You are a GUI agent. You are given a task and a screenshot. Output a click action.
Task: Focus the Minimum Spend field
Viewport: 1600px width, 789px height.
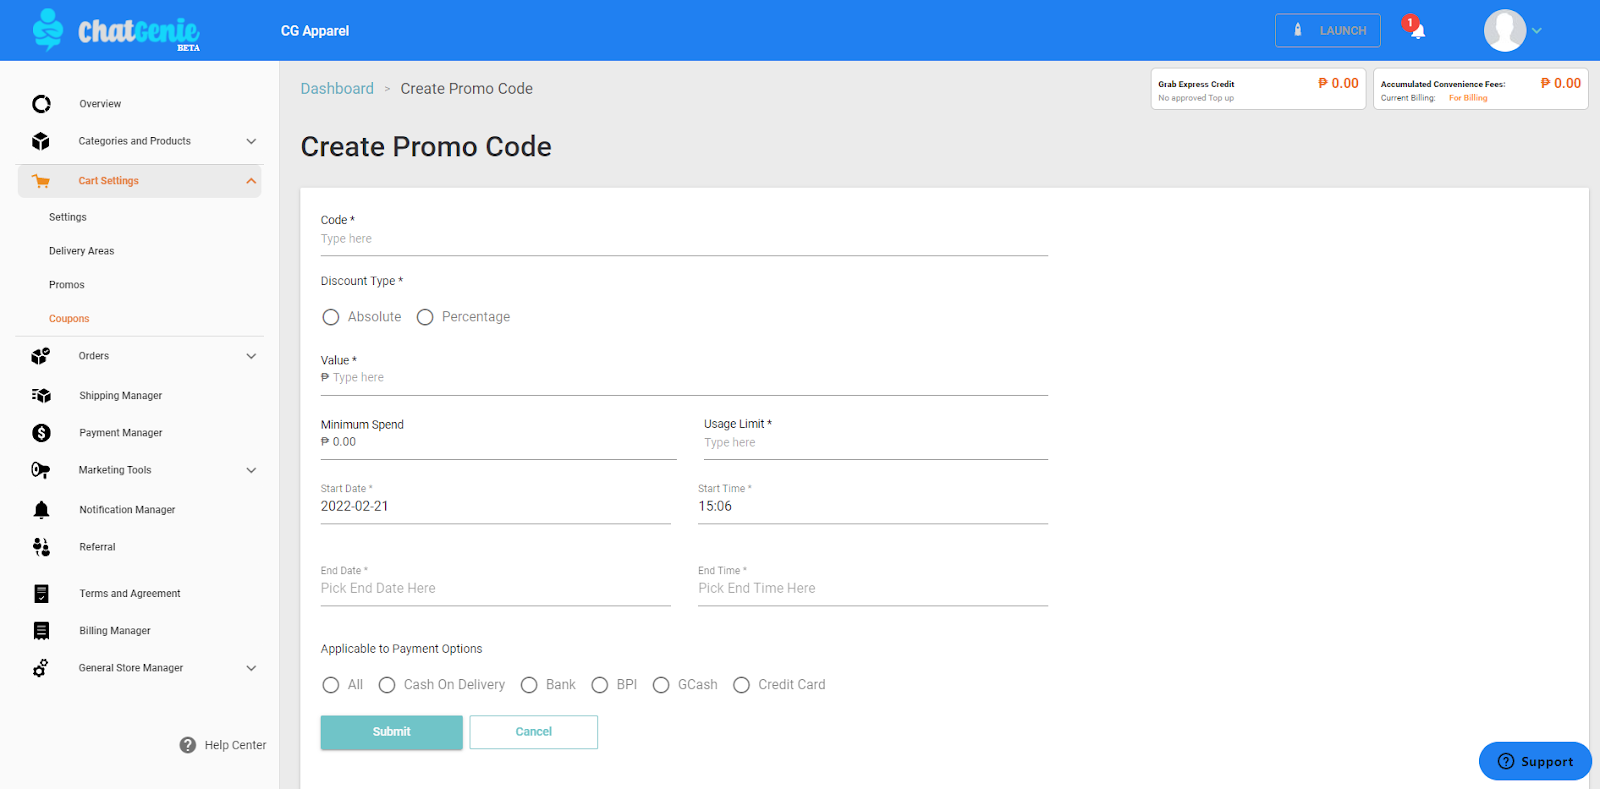(499, 442)
